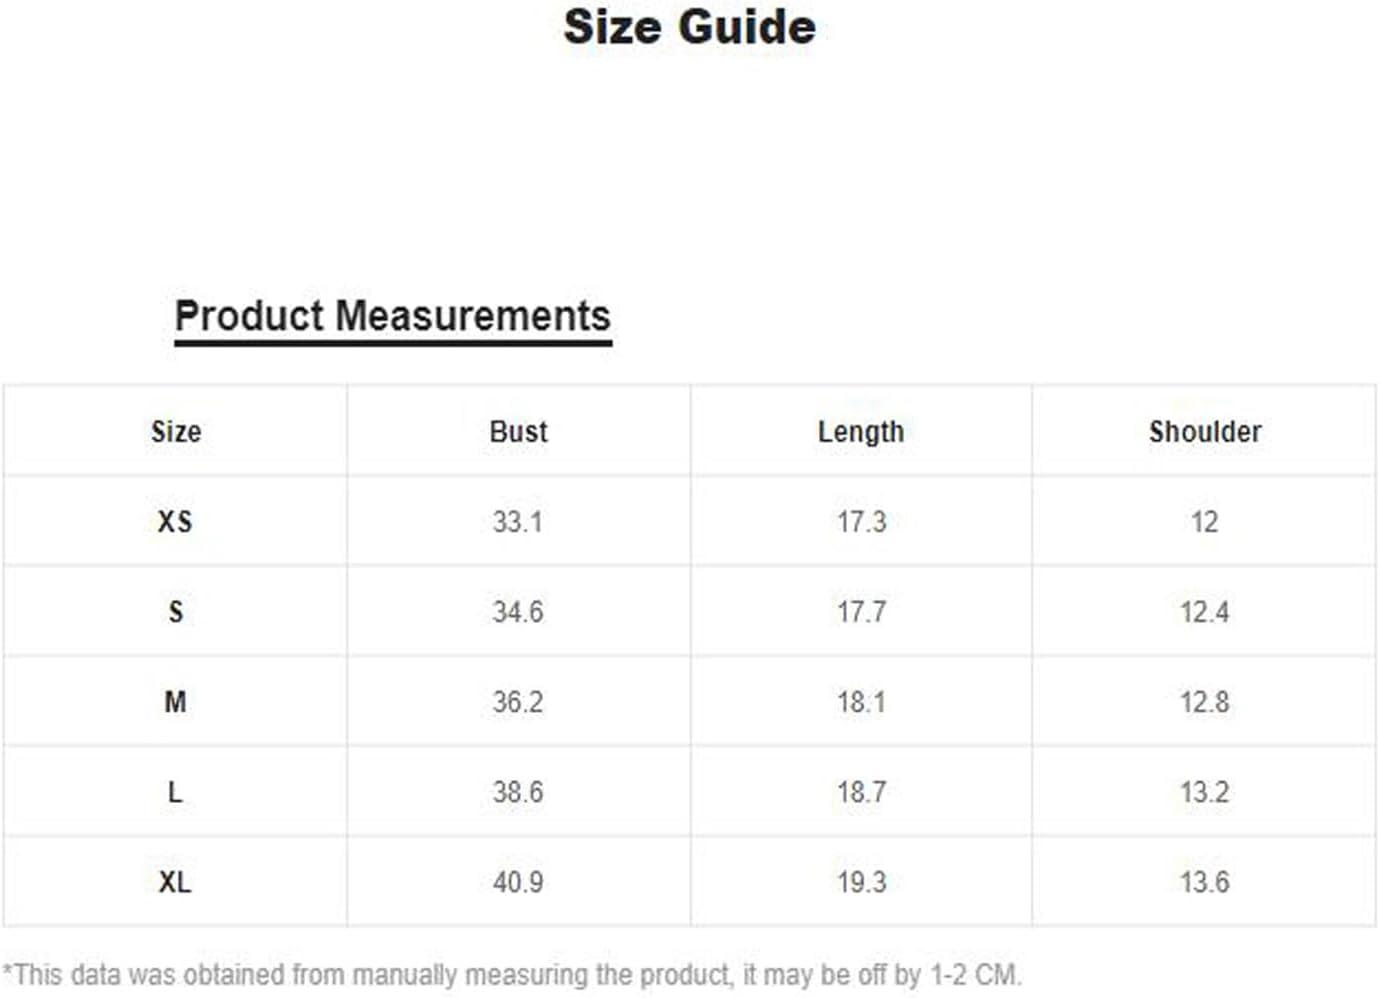Select the M size row label
This screenshot has width=1380, height=998.
[175, 702]
